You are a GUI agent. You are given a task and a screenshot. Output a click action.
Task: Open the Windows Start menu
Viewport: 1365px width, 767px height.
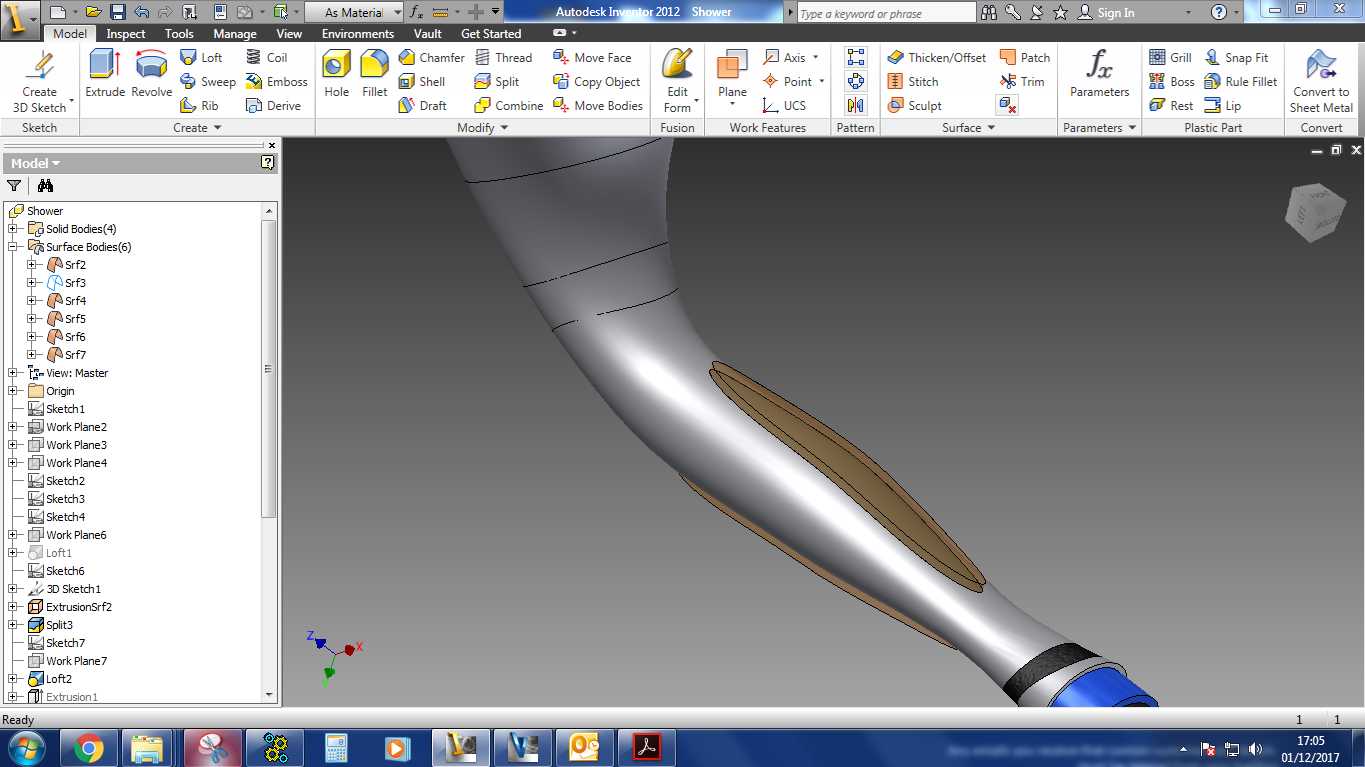pyautogui.click(x=26, y=747)
